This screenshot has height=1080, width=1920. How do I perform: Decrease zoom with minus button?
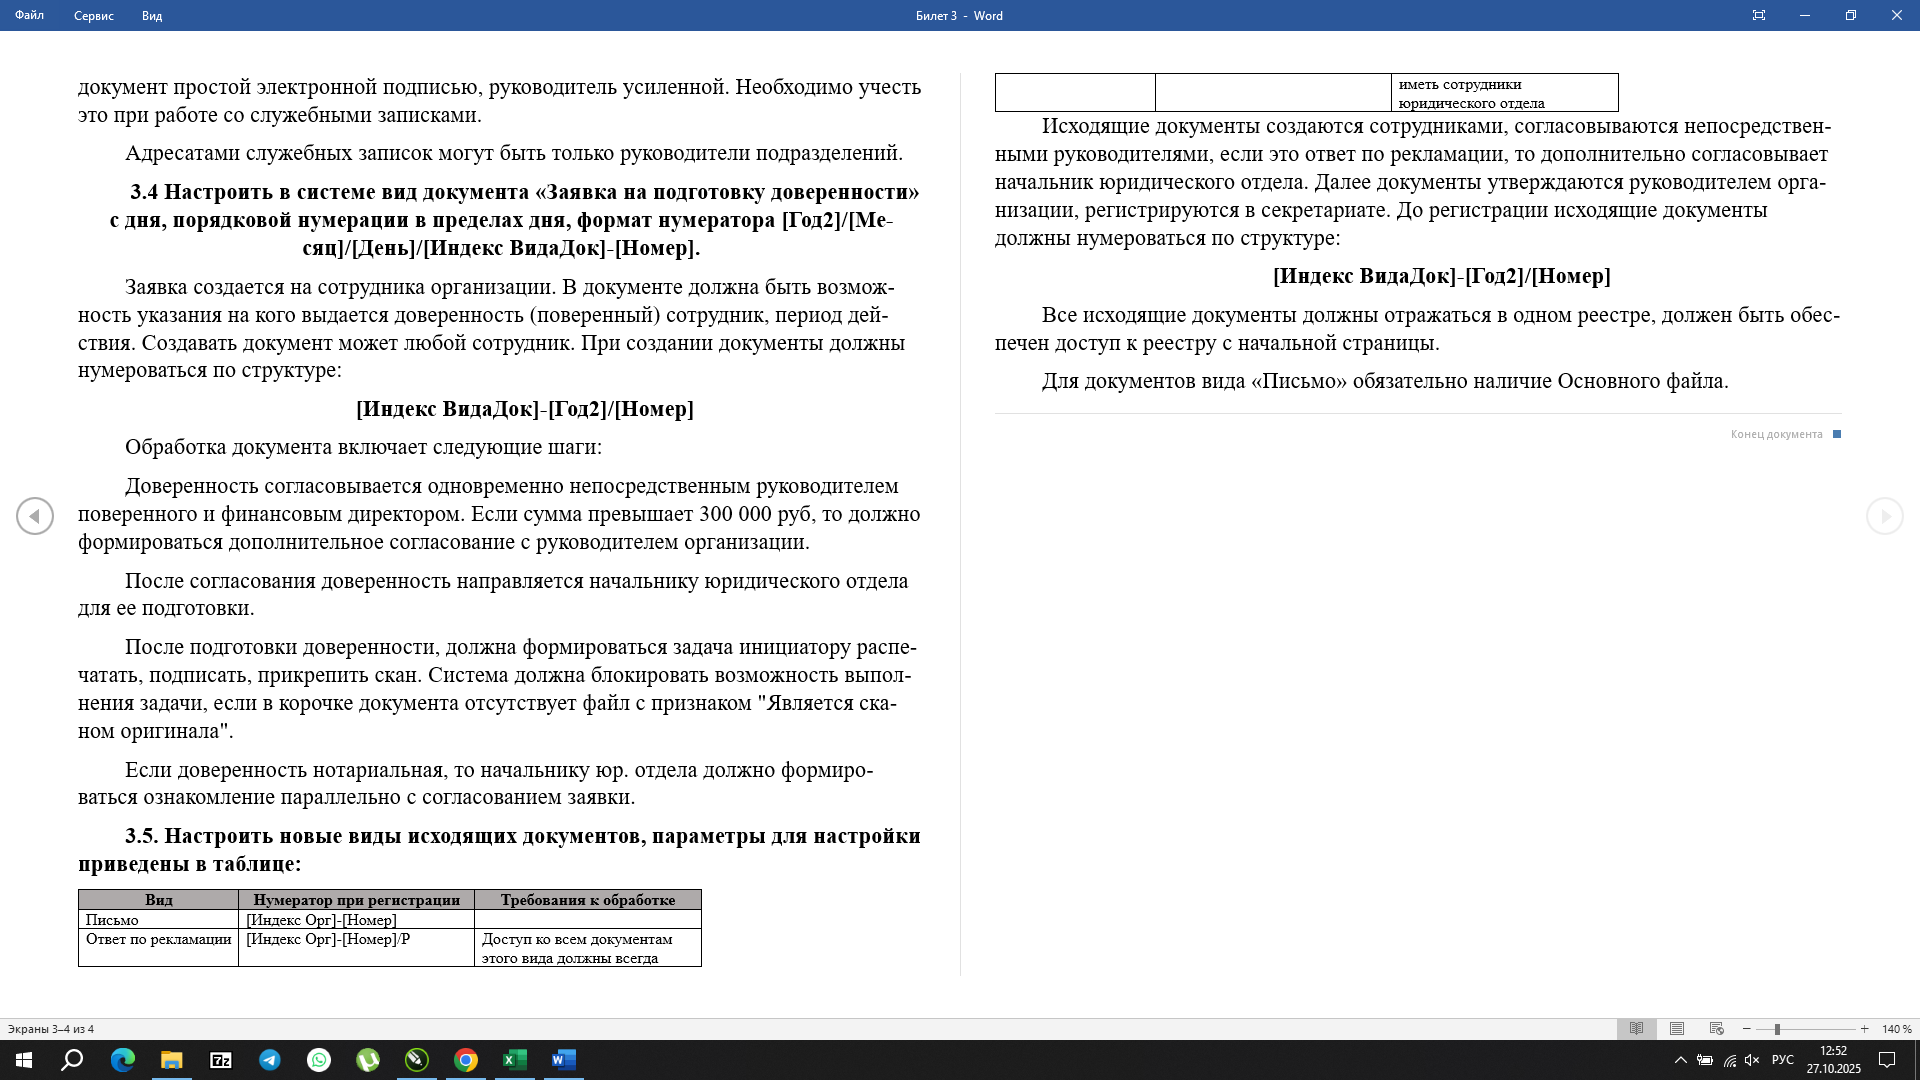(1747, 1029)
